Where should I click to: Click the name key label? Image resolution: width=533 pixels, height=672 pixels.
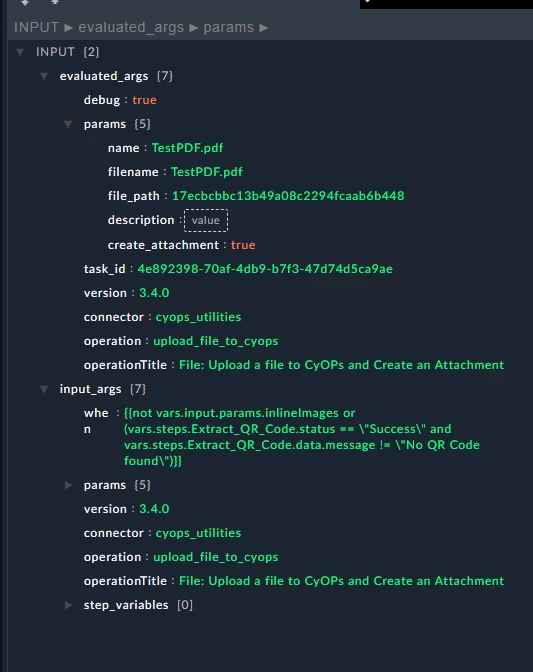pos(123,148)
